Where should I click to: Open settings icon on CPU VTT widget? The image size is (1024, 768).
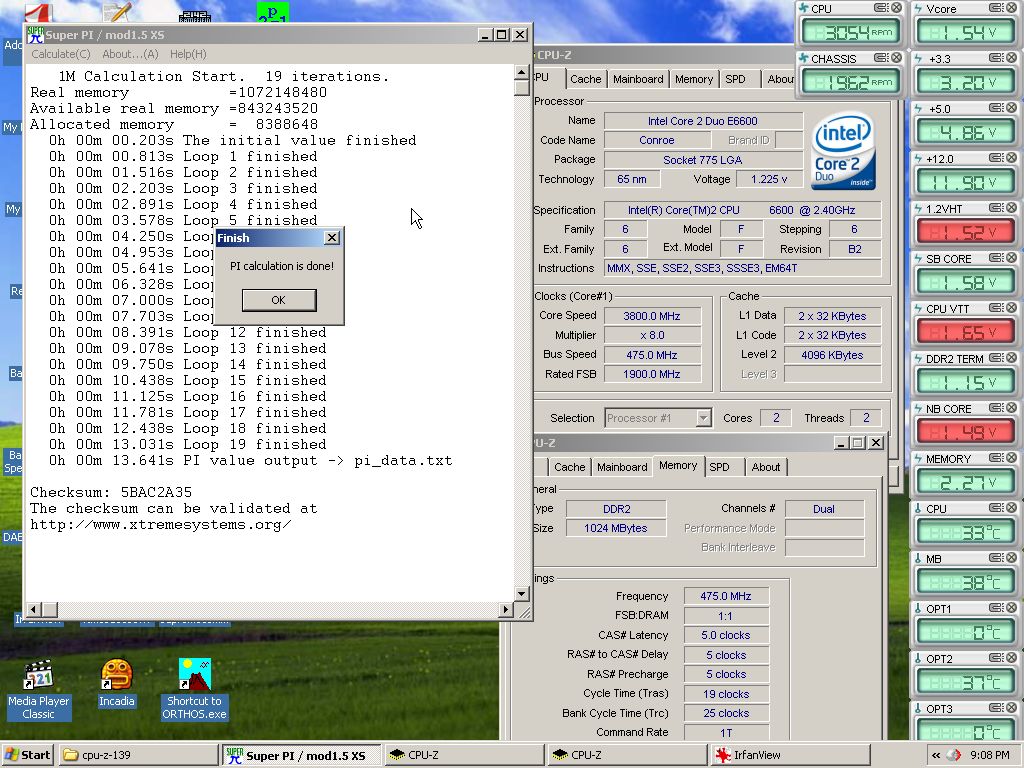996,308
